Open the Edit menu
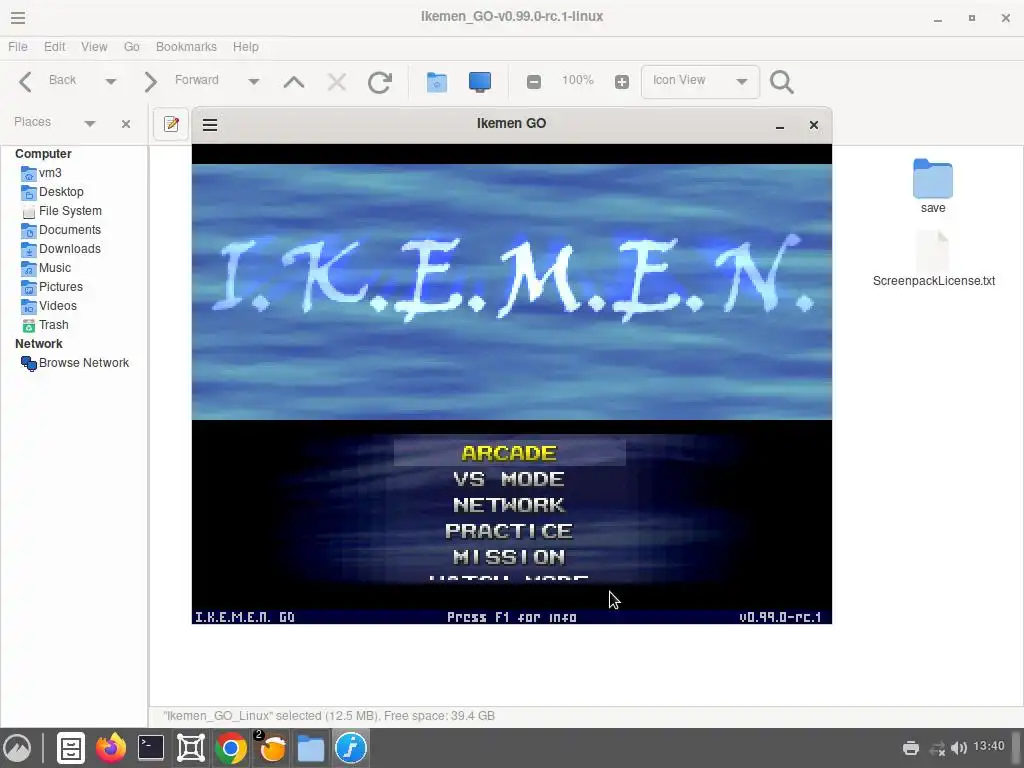1024x768 pixels. pos(54,47)
